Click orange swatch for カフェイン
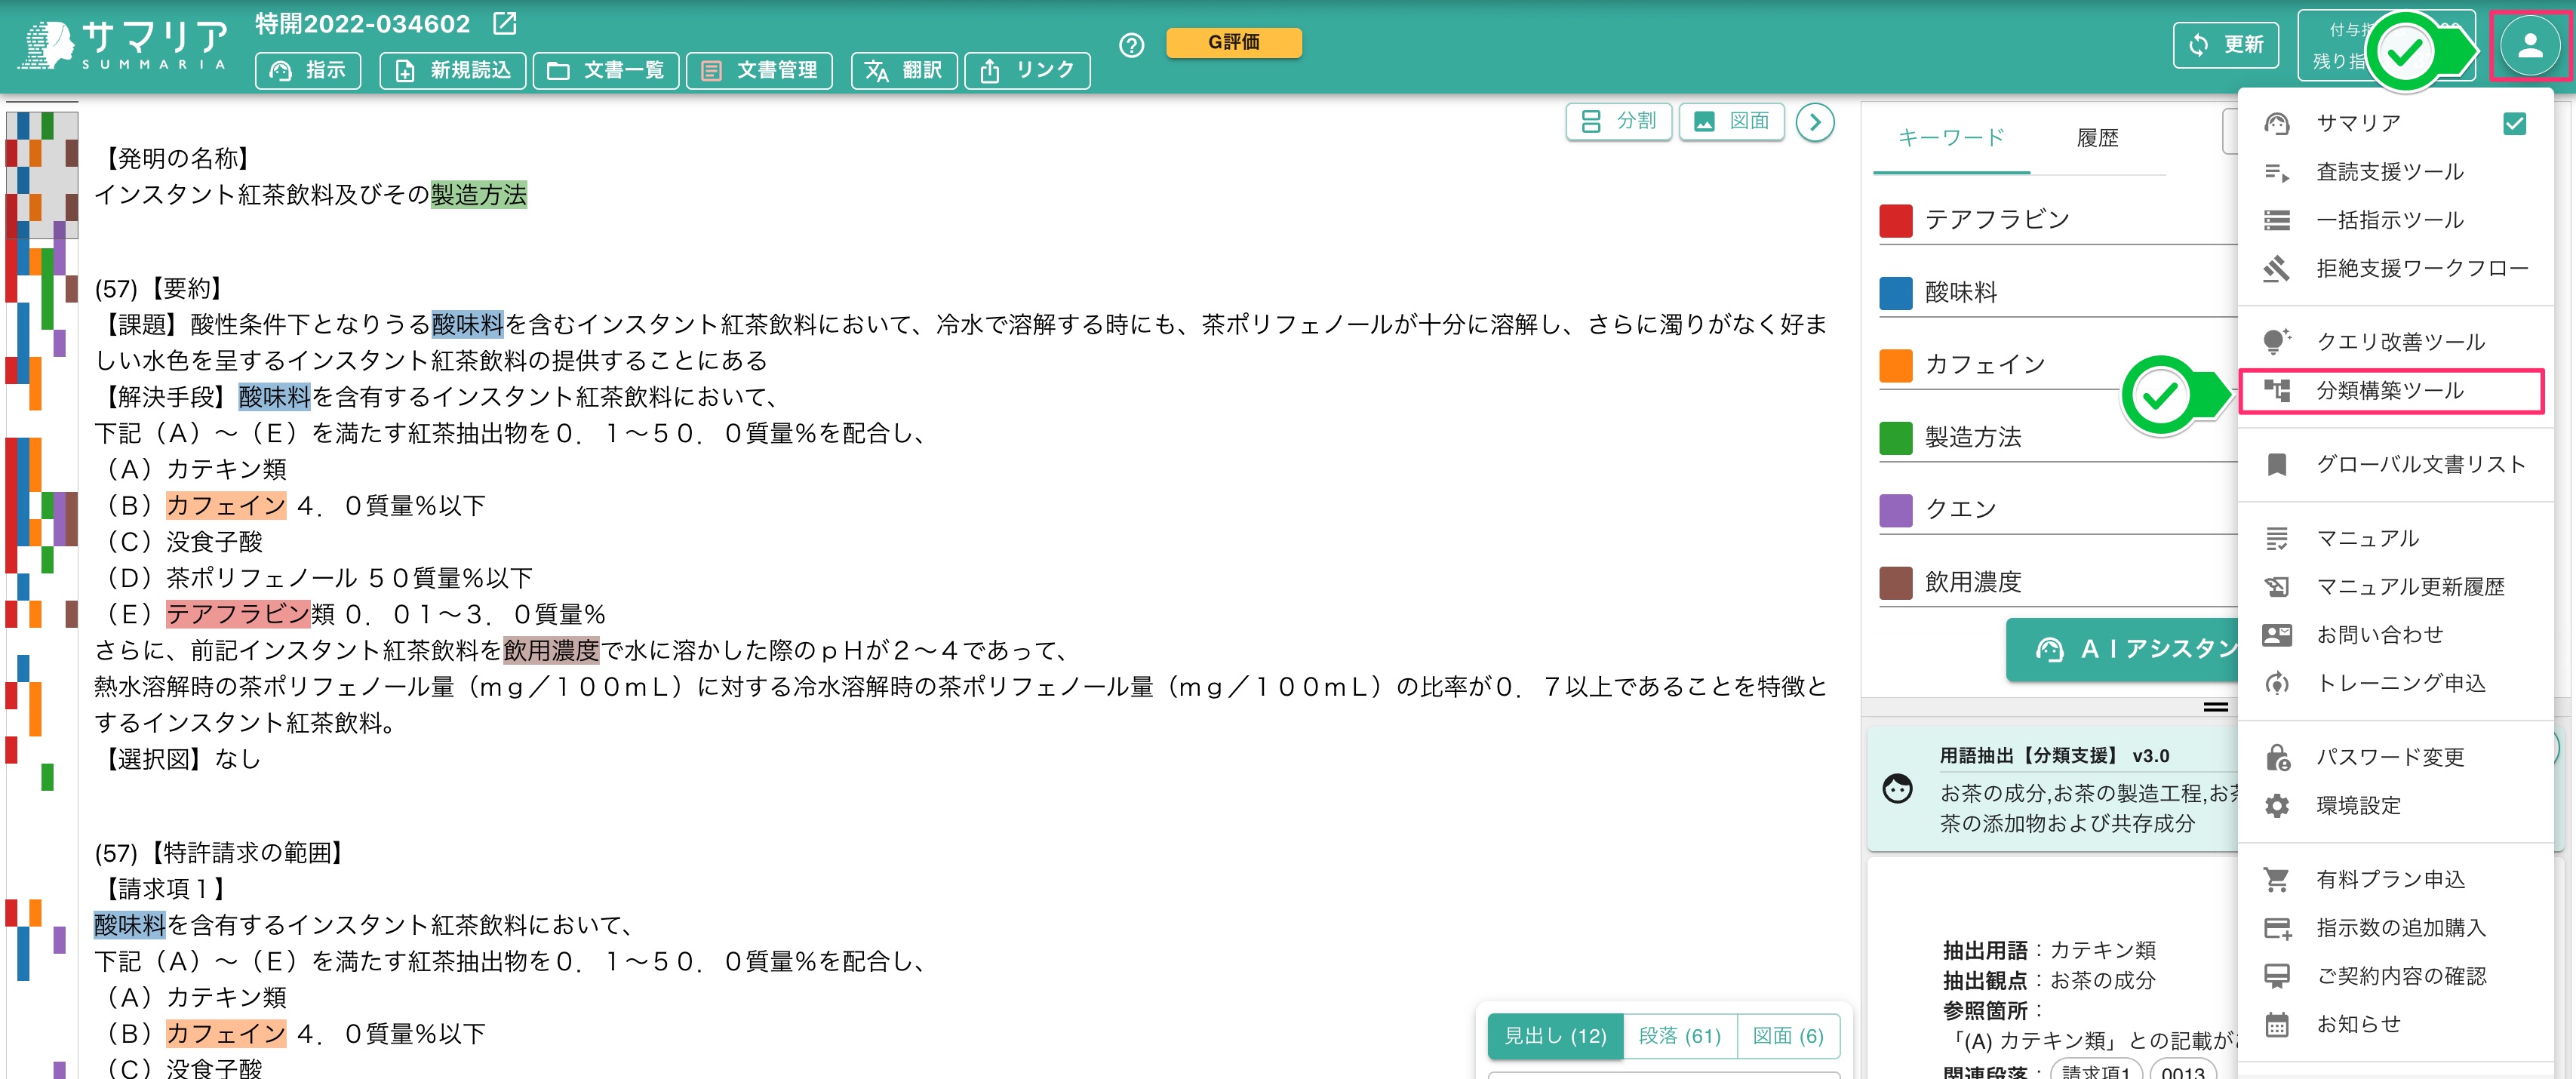This screenshot has height=1079, width=2576. tap(1896, 365)
